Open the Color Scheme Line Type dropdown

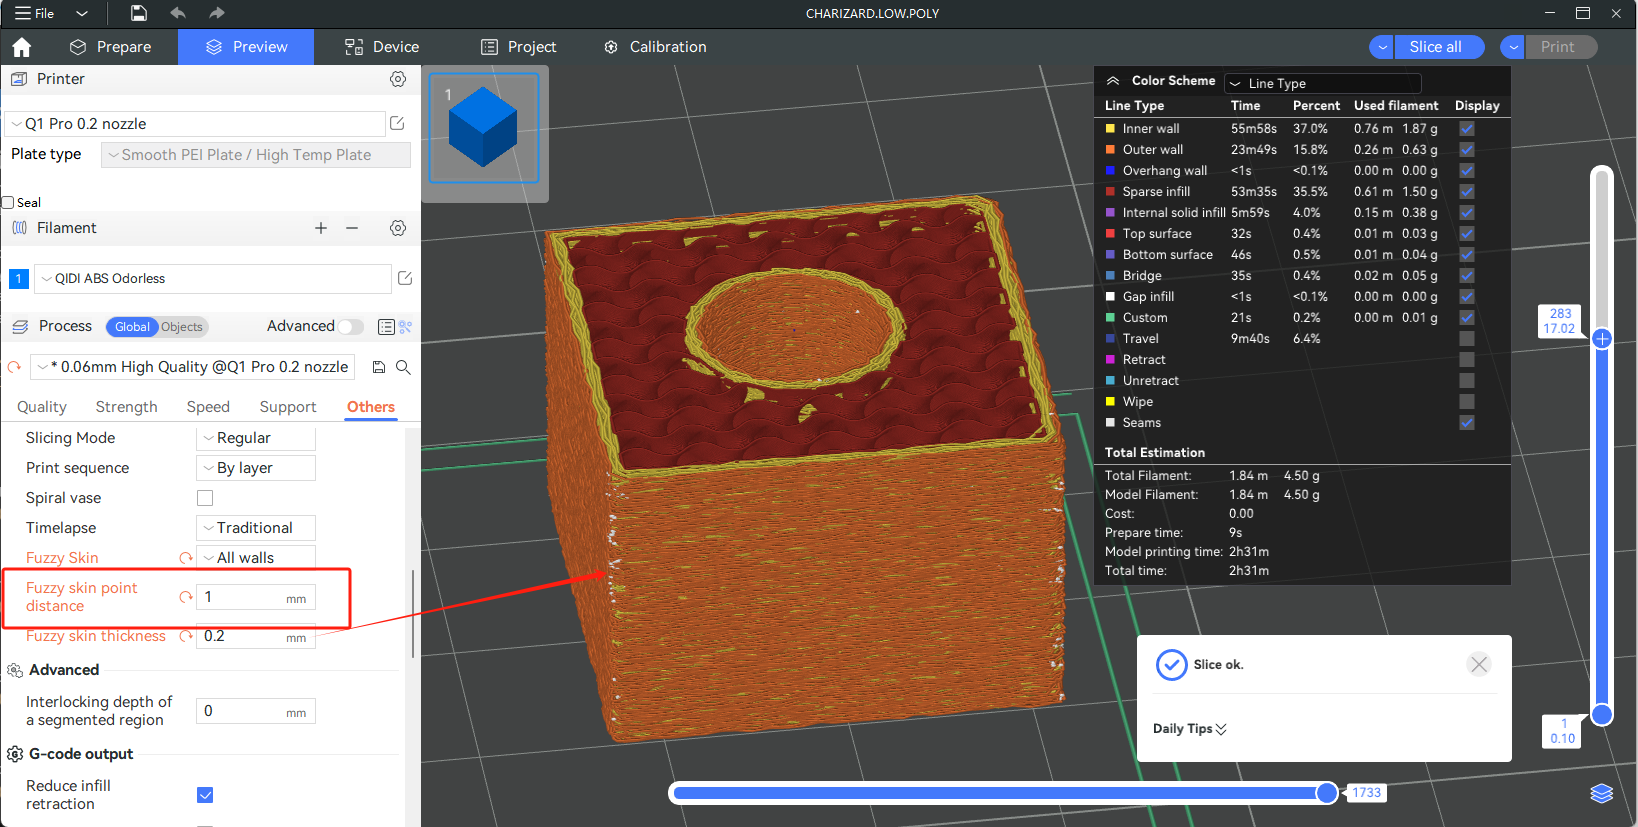(1335, 83)
